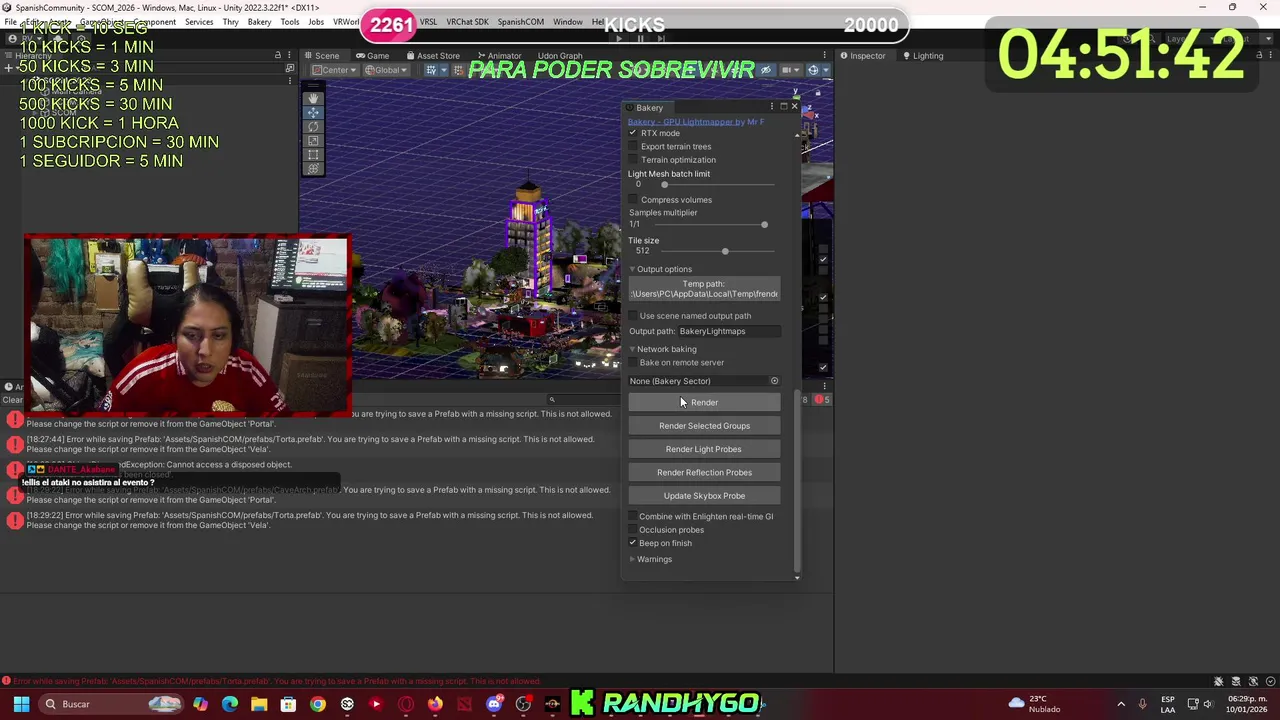Disable RTX mode checkbox
This screenshot has width=1280, height=720.
click(632, 133)
